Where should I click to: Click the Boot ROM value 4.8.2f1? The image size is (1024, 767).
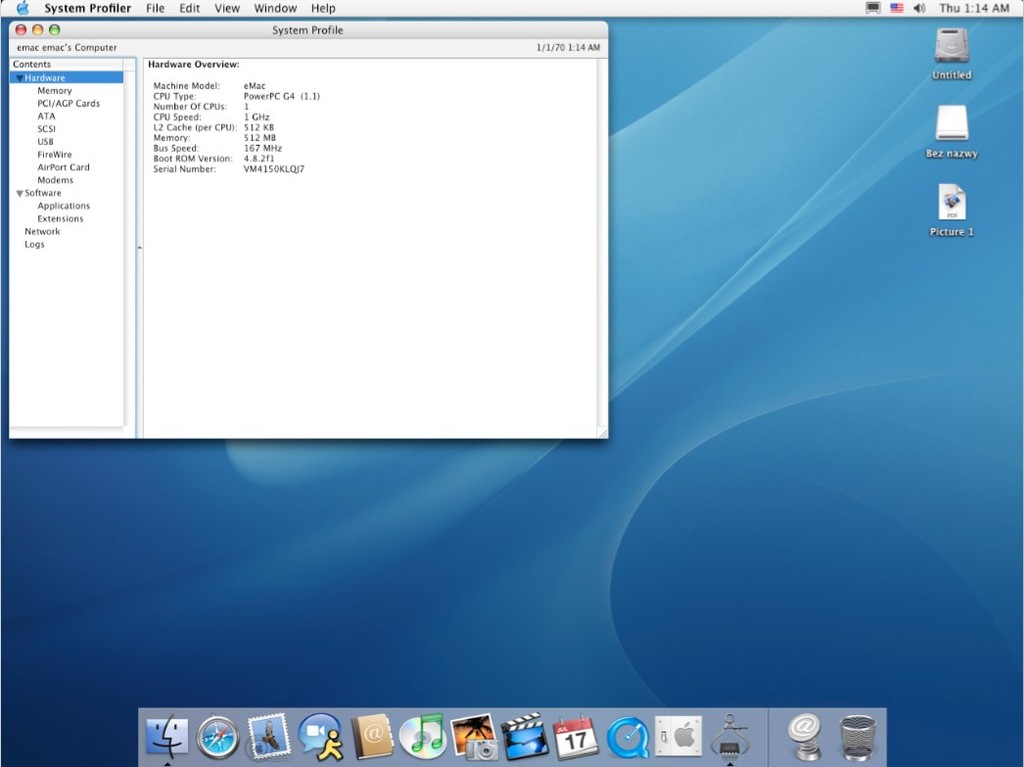[259, 159]
